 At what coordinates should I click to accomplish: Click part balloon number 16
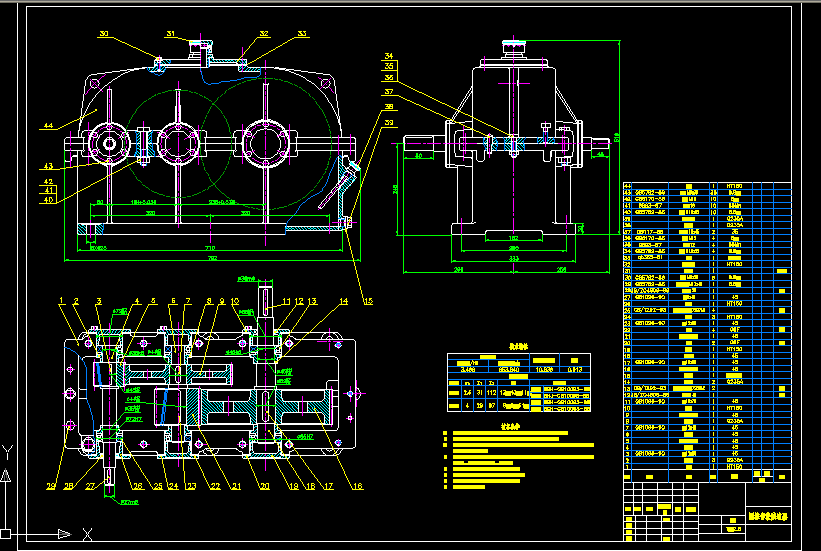358,487
